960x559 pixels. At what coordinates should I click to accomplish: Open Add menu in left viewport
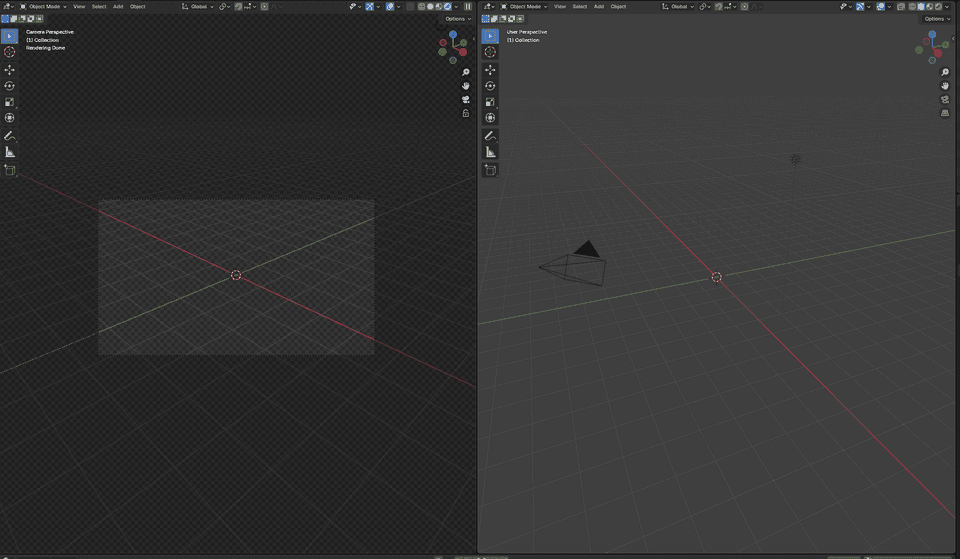tap(118, 7)
